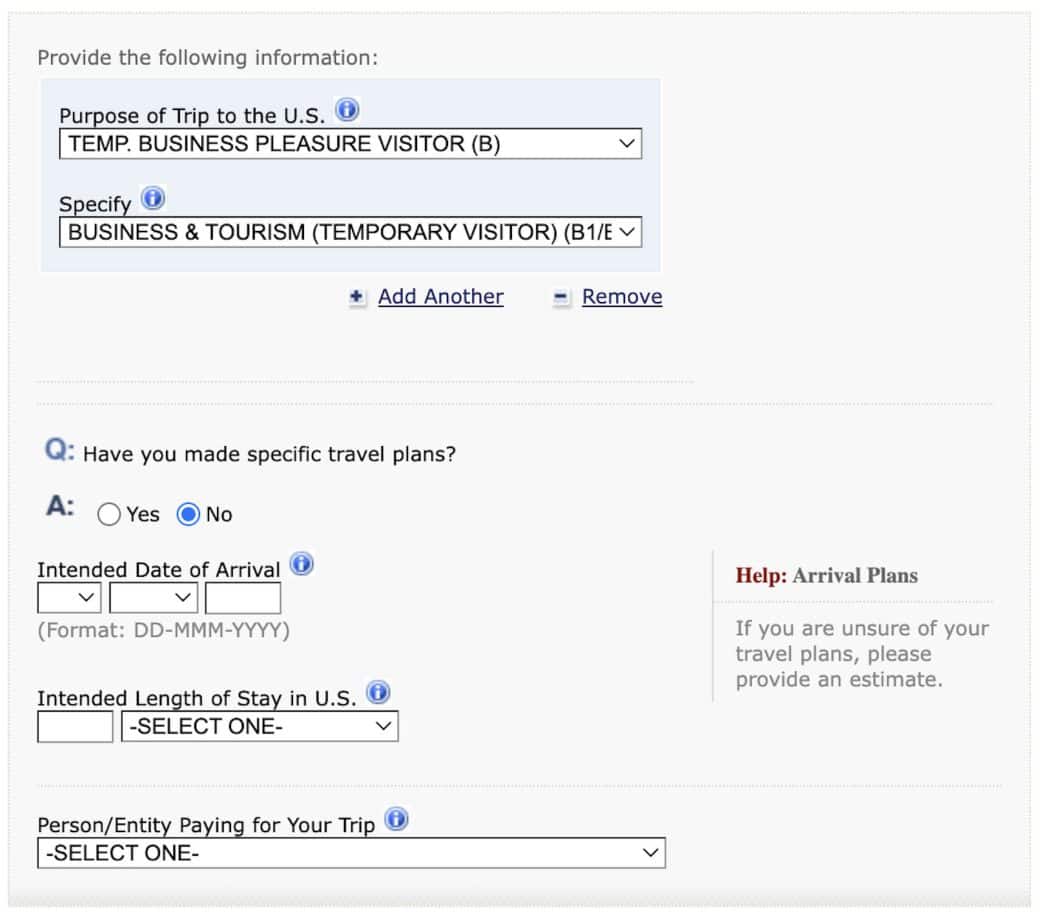
Task: Expand the Specify visa type dropdown
Action: pyautogui.click(x=350, y=233)
